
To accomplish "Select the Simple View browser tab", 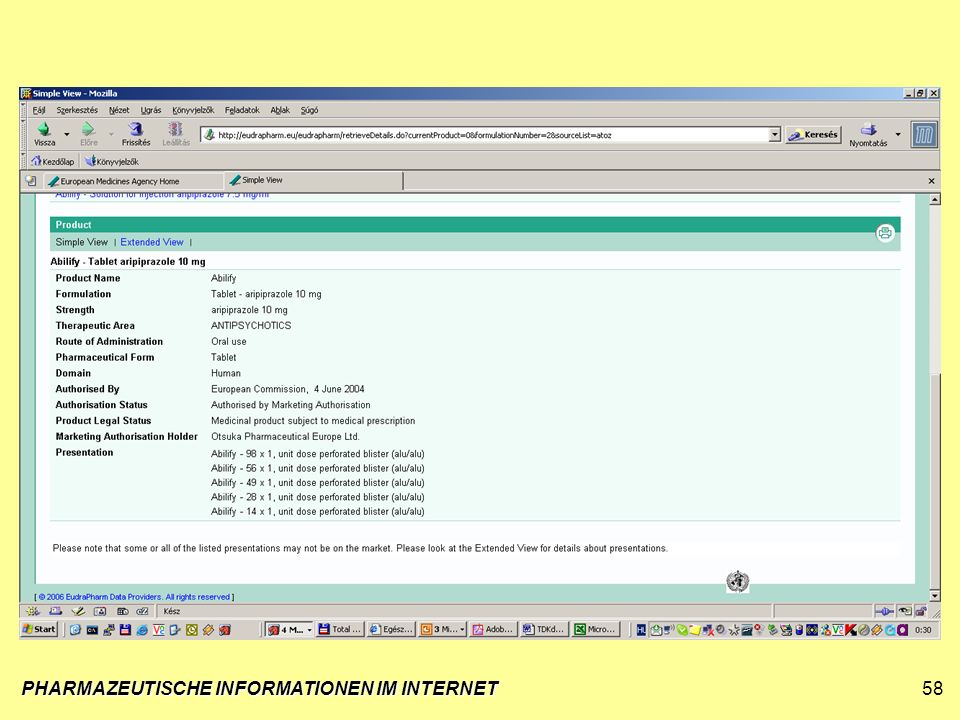I will tap(313, 181).
